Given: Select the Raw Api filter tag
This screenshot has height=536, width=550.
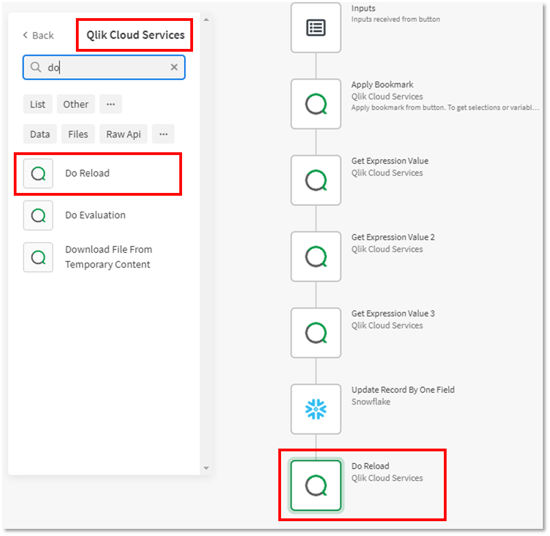Looking at the screenshot, I should click(123, 134).
